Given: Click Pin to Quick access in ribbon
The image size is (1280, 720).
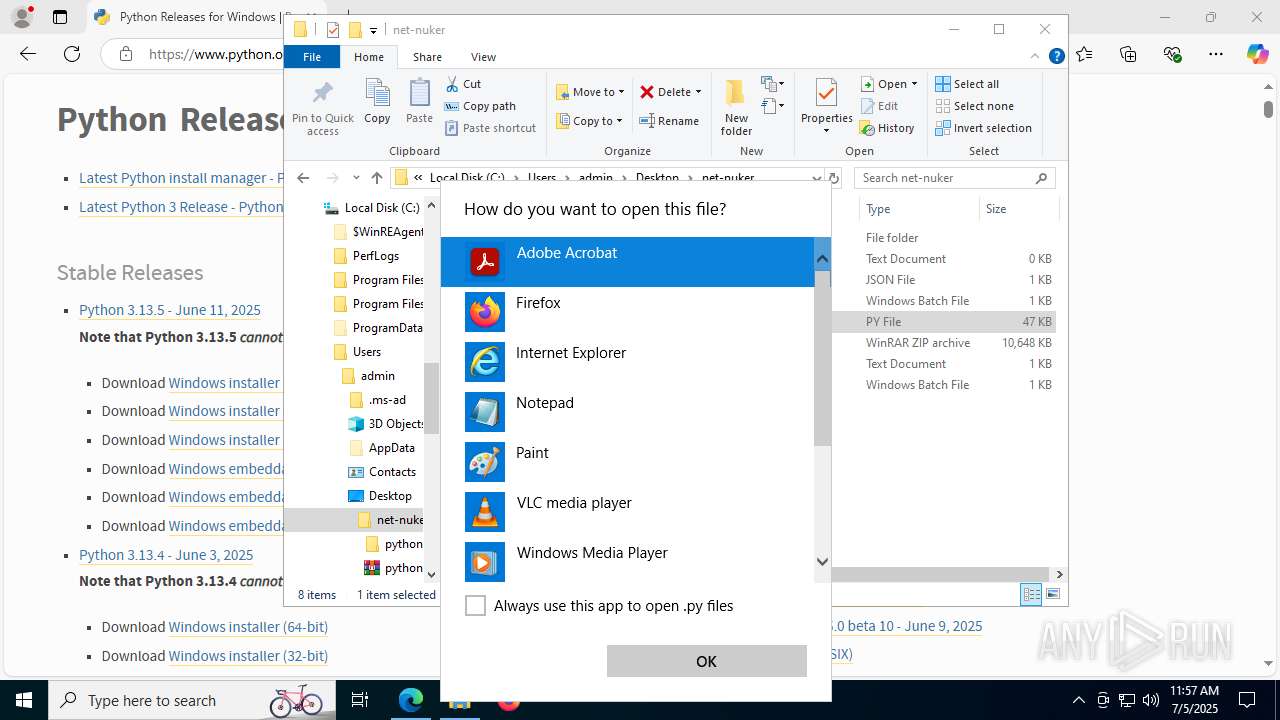Looking at the screenshot, I should [323, 108].
